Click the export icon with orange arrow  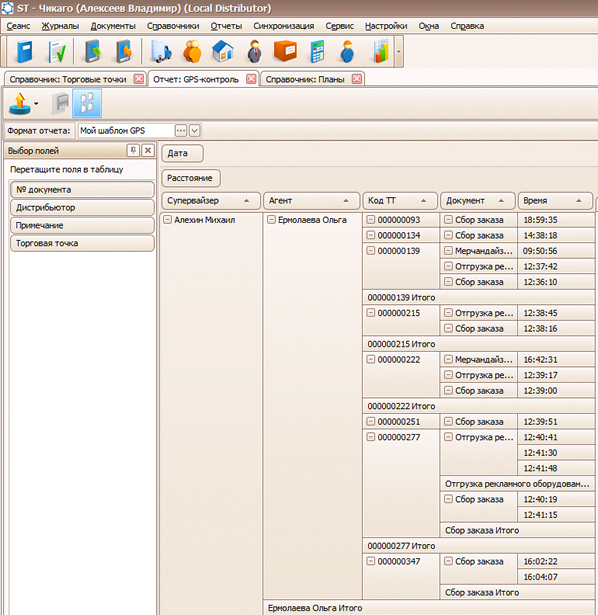pyautogui.click(x=20, y=104)
